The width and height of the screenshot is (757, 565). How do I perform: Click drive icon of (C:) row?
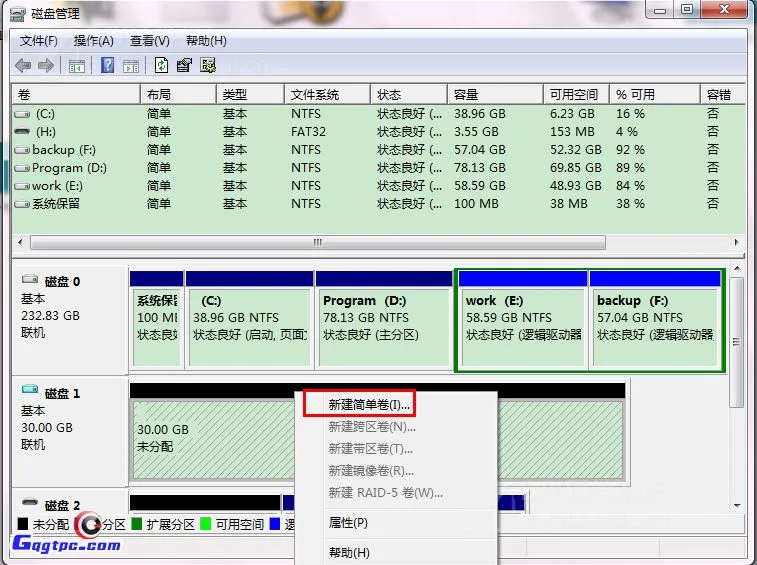(22, 114)
